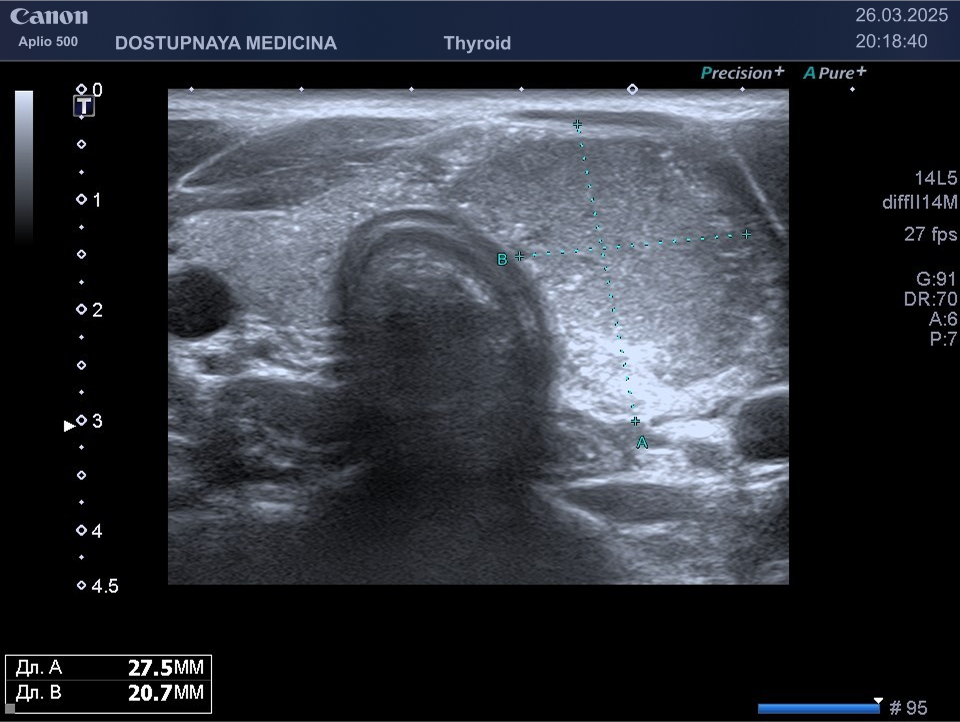Image resolution: width=960 pixels, height=722 pixels.
Task: Click the blue cine frame progress bar
Action: tap(818, 709)
